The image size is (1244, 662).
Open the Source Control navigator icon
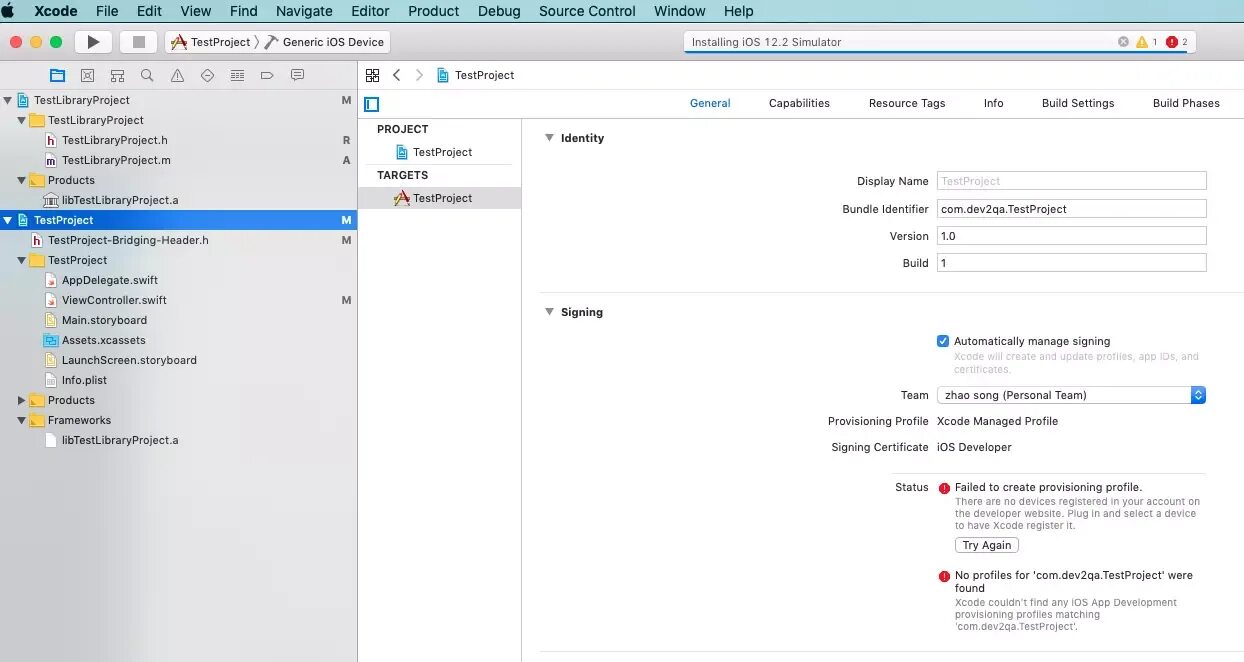click(x=87, y=75)
